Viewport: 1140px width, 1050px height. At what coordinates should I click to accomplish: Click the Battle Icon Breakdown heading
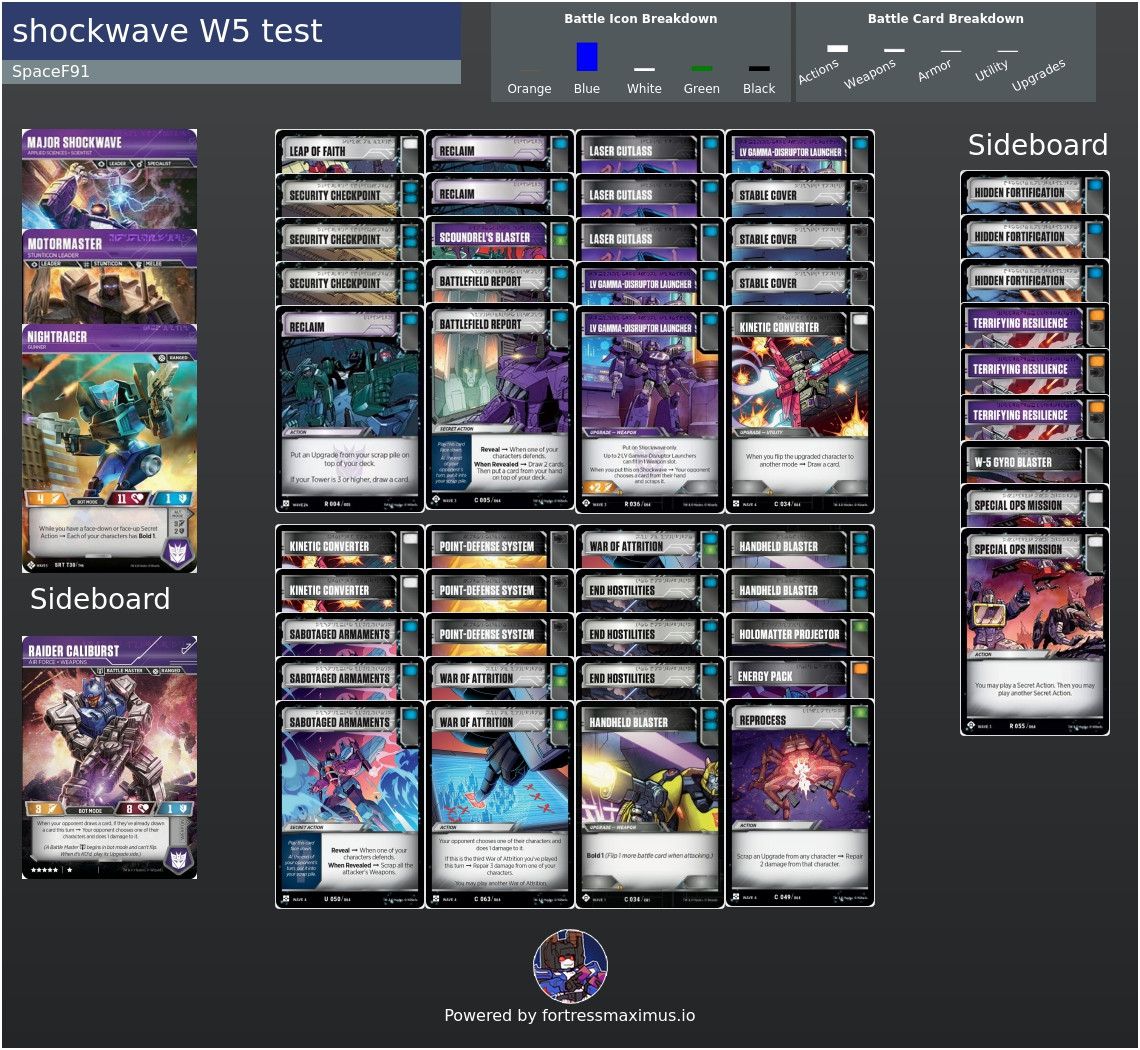pos(641,18)
